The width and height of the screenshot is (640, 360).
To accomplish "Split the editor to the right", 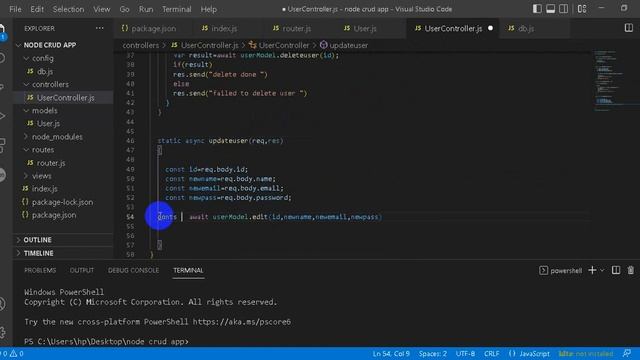I will (x=629, y=28).
